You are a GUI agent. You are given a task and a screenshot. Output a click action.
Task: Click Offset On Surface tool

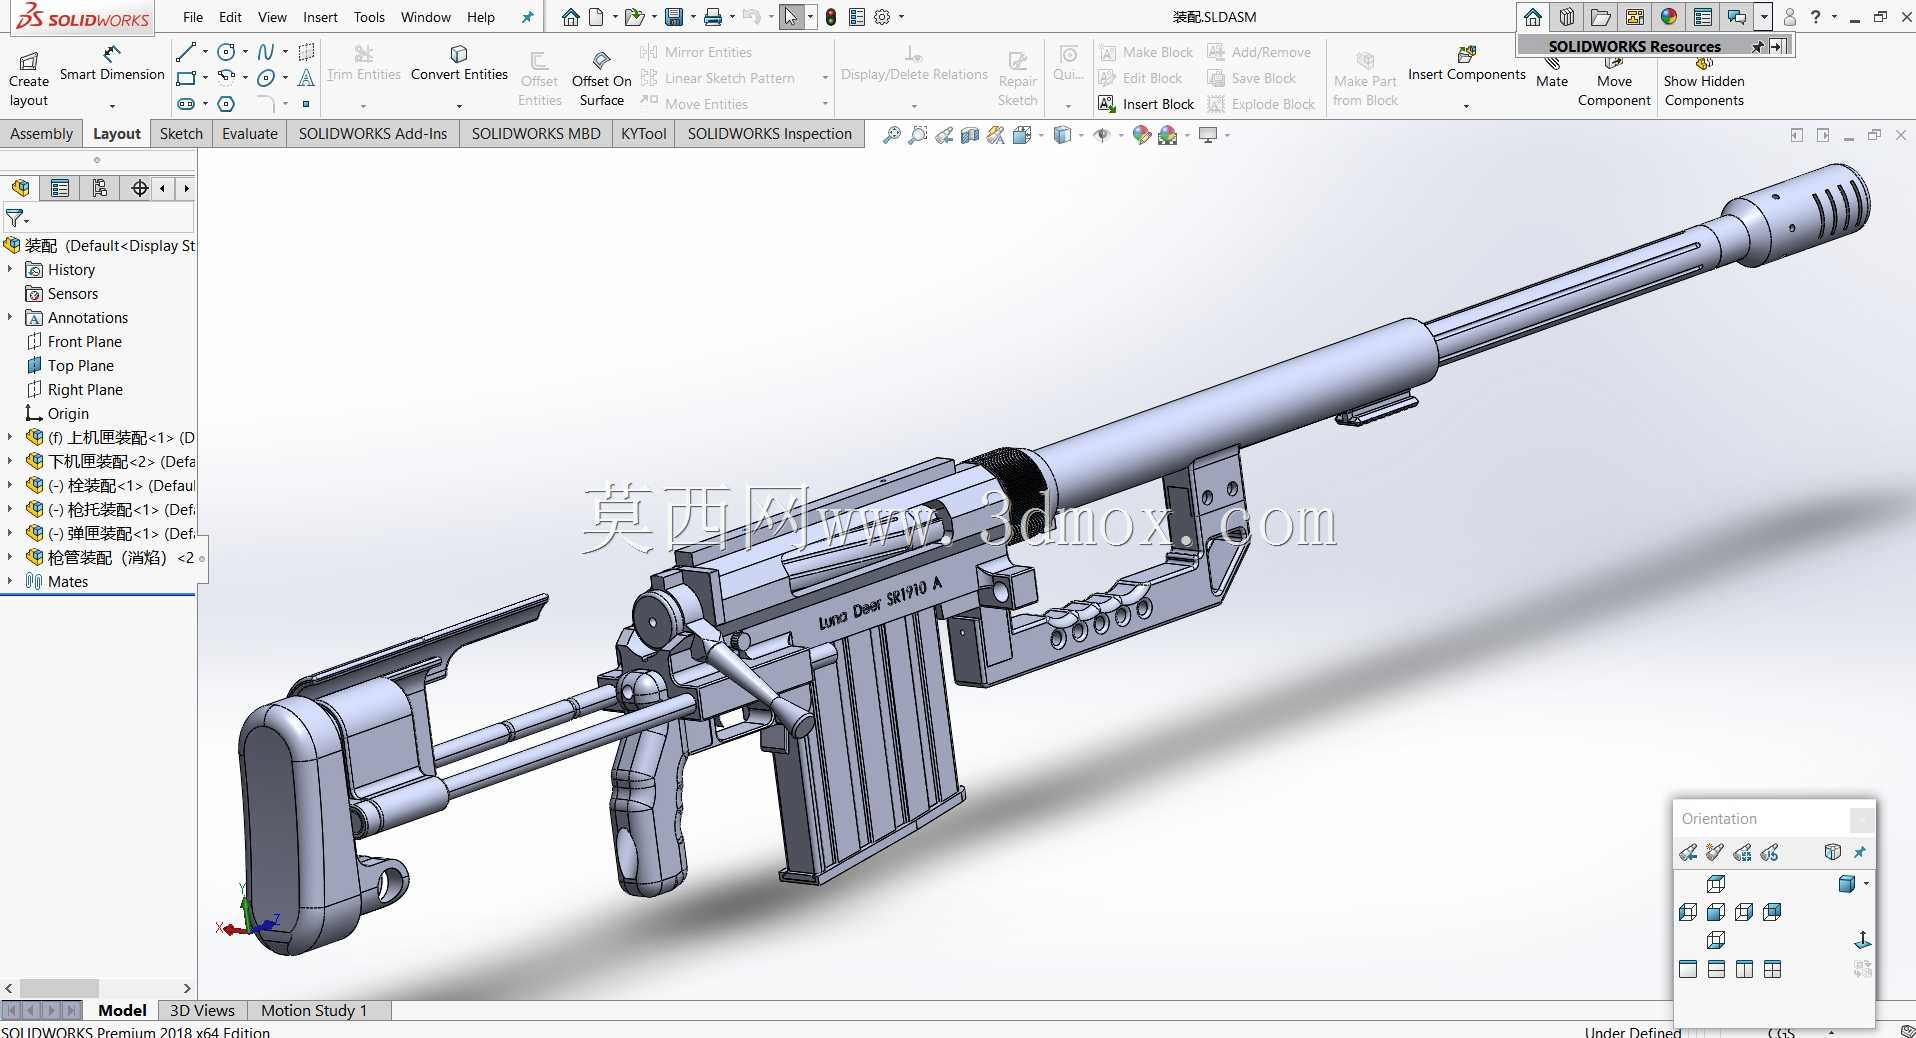pos(602,80)
